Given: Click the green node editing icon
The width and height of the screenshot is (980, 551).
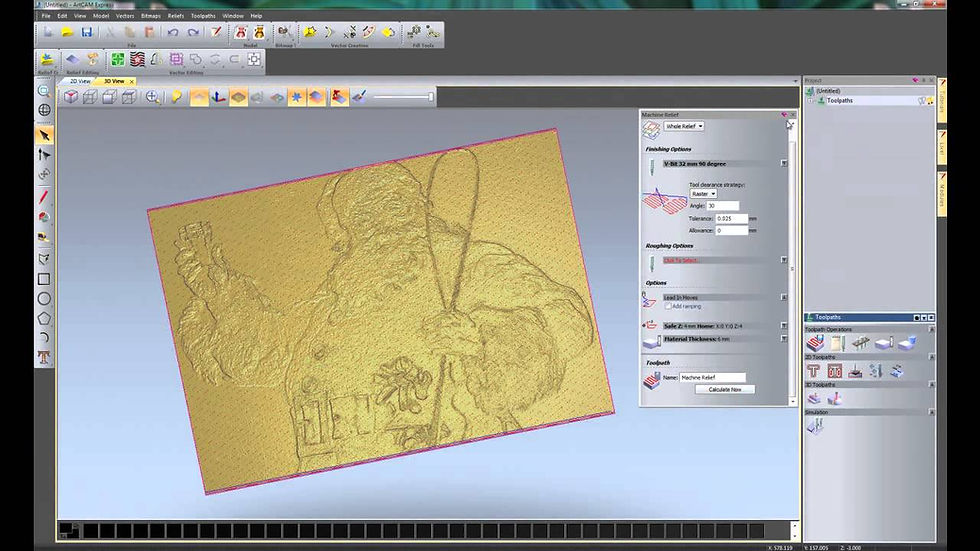Looking at the screenshot, I should [x=118, y=59].
